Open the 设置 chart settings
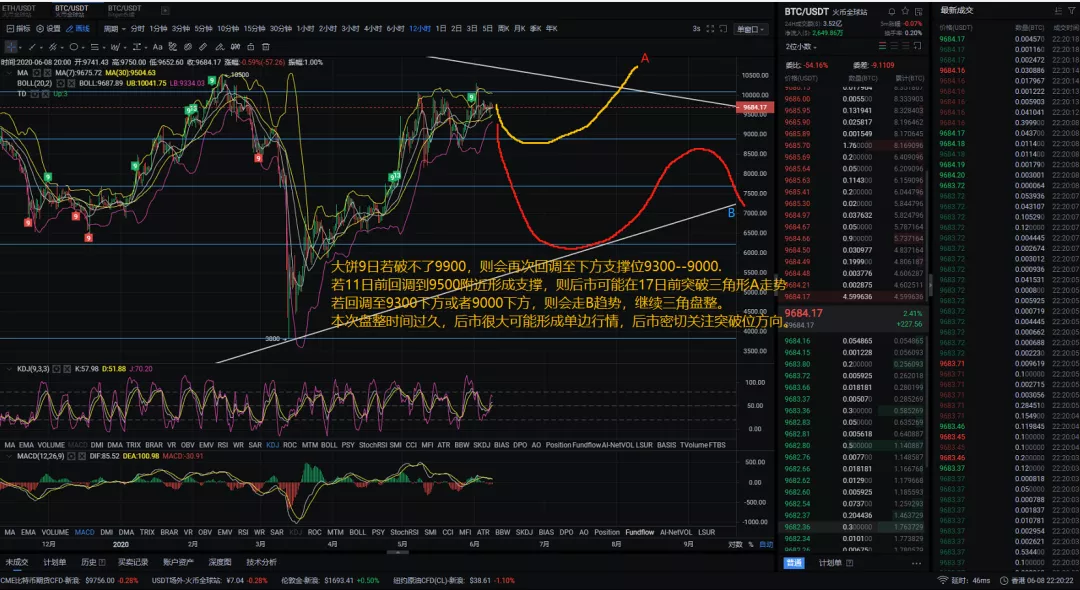 click(48, 29)
